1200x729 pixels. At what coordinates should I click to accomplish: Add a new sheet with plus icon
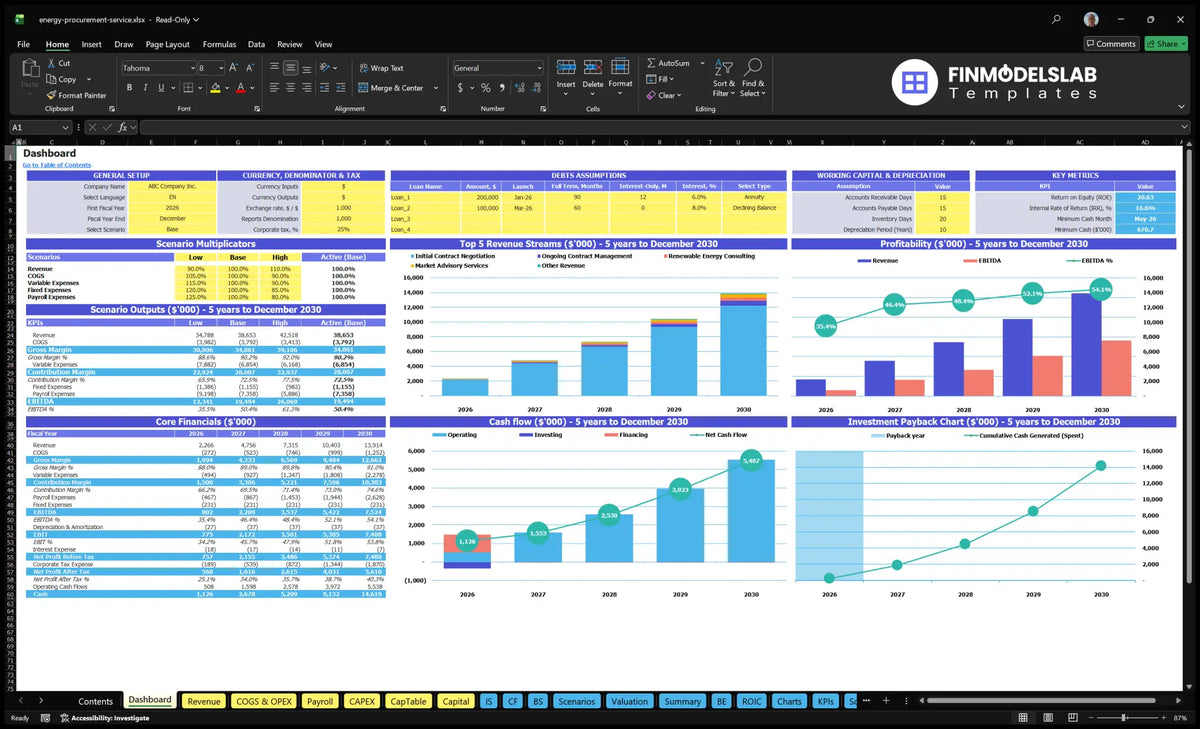click(x=885, y=701)
